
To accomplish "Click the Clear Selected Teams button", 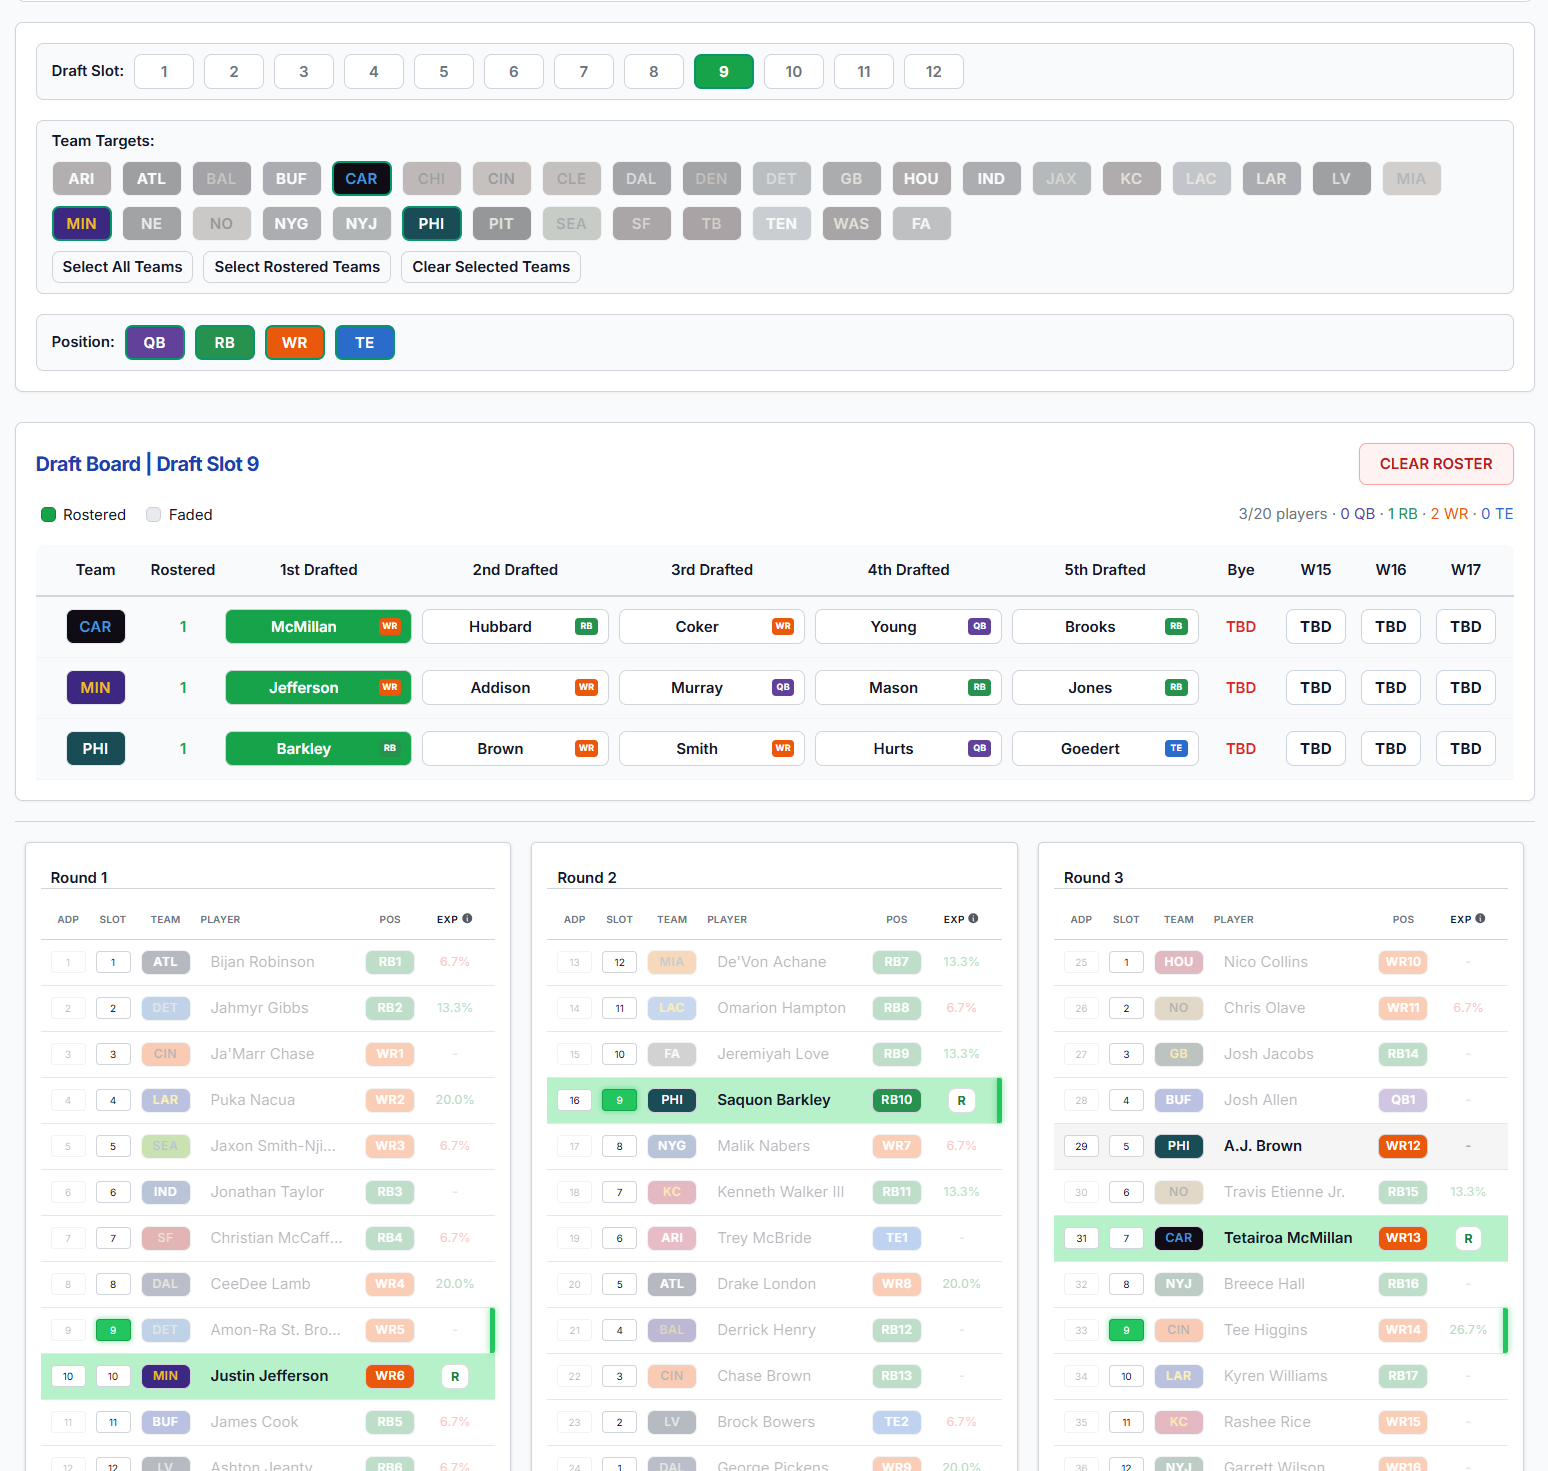I will coord(490,267).
